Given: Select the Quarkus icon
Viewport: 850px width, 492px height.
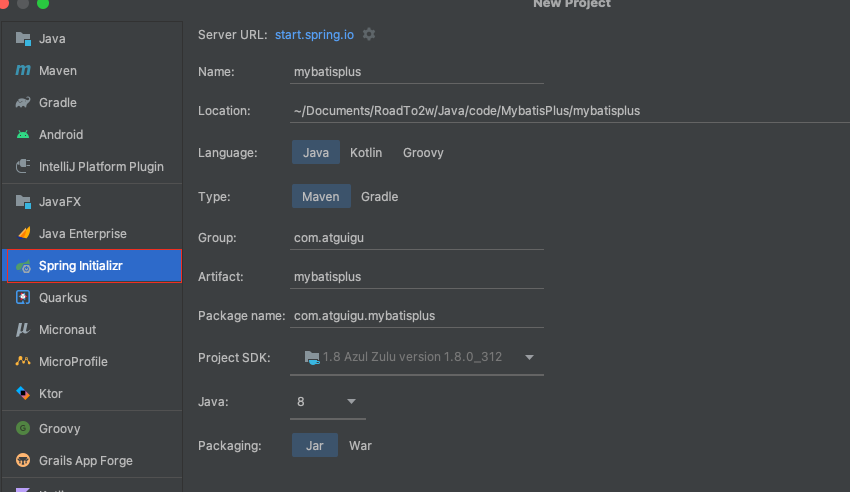Looking at the screenshot, I should (23, 297).
